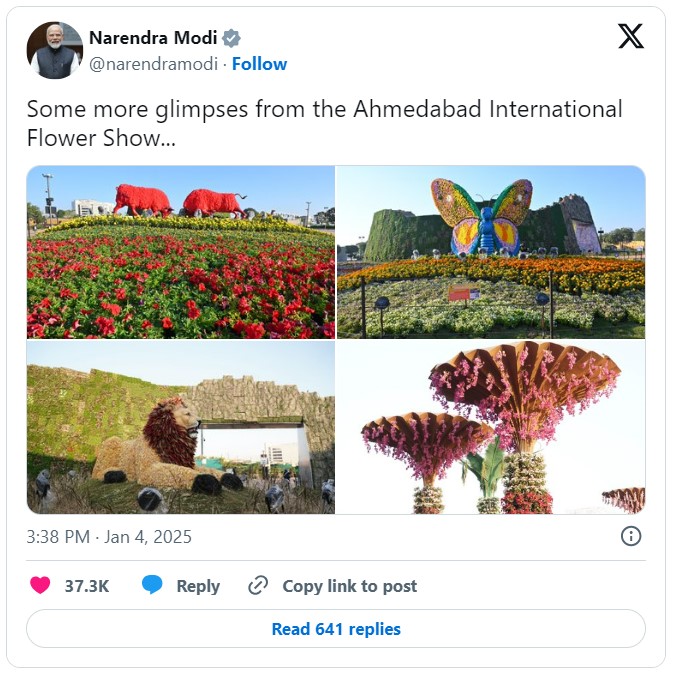Follow the @narendramodi account

pyautogui.click(x=259, y=64)
